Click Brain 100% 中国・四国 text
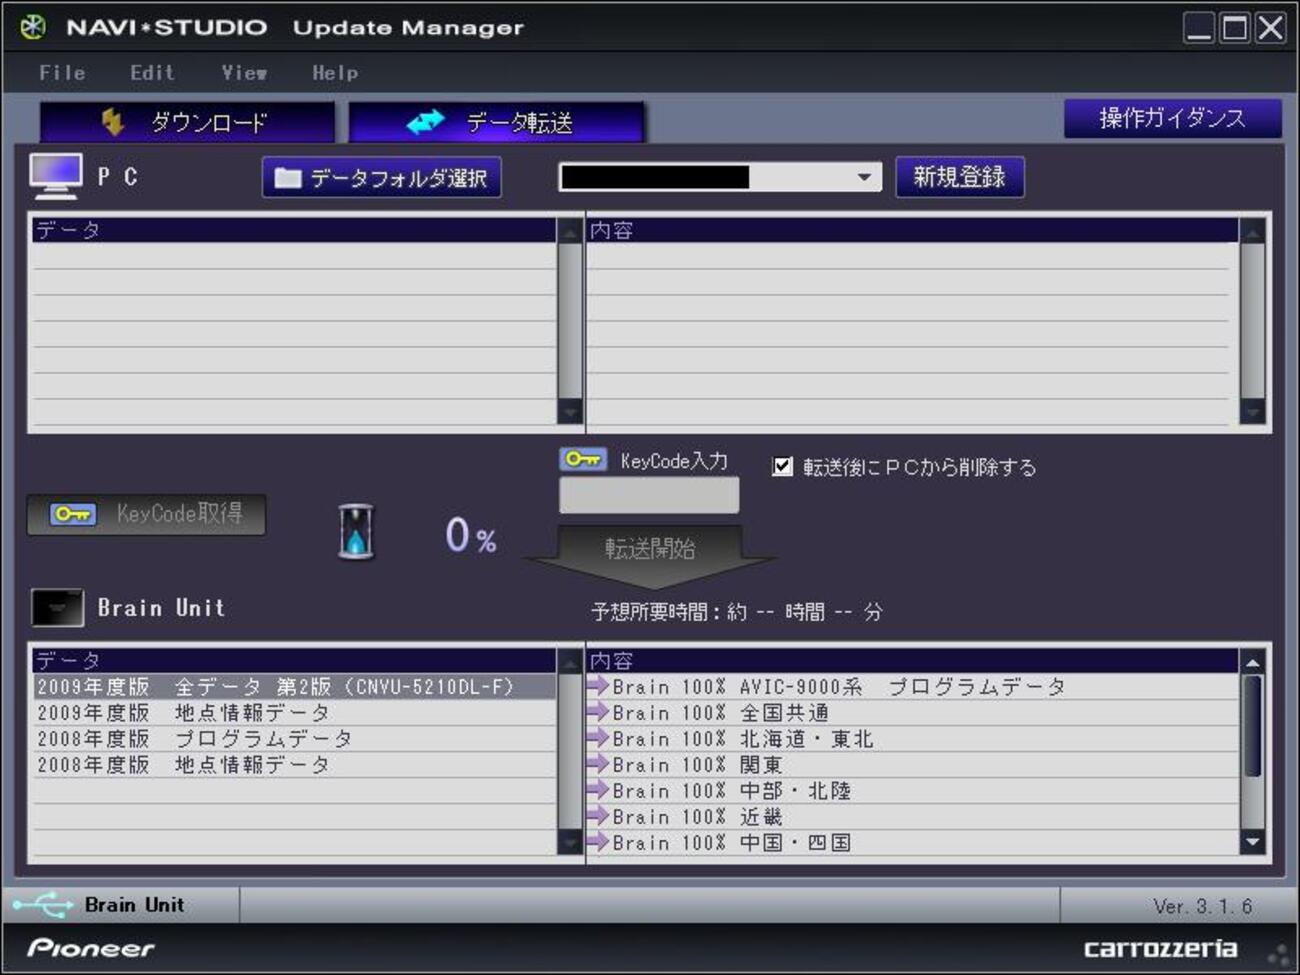 point(732,843)
